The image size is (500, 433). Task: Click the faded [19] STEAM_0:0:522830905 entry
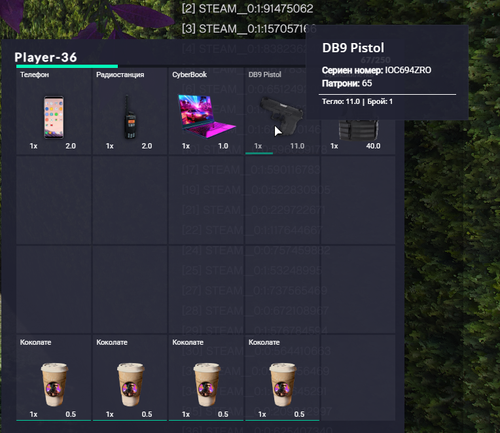coord(256,190)
